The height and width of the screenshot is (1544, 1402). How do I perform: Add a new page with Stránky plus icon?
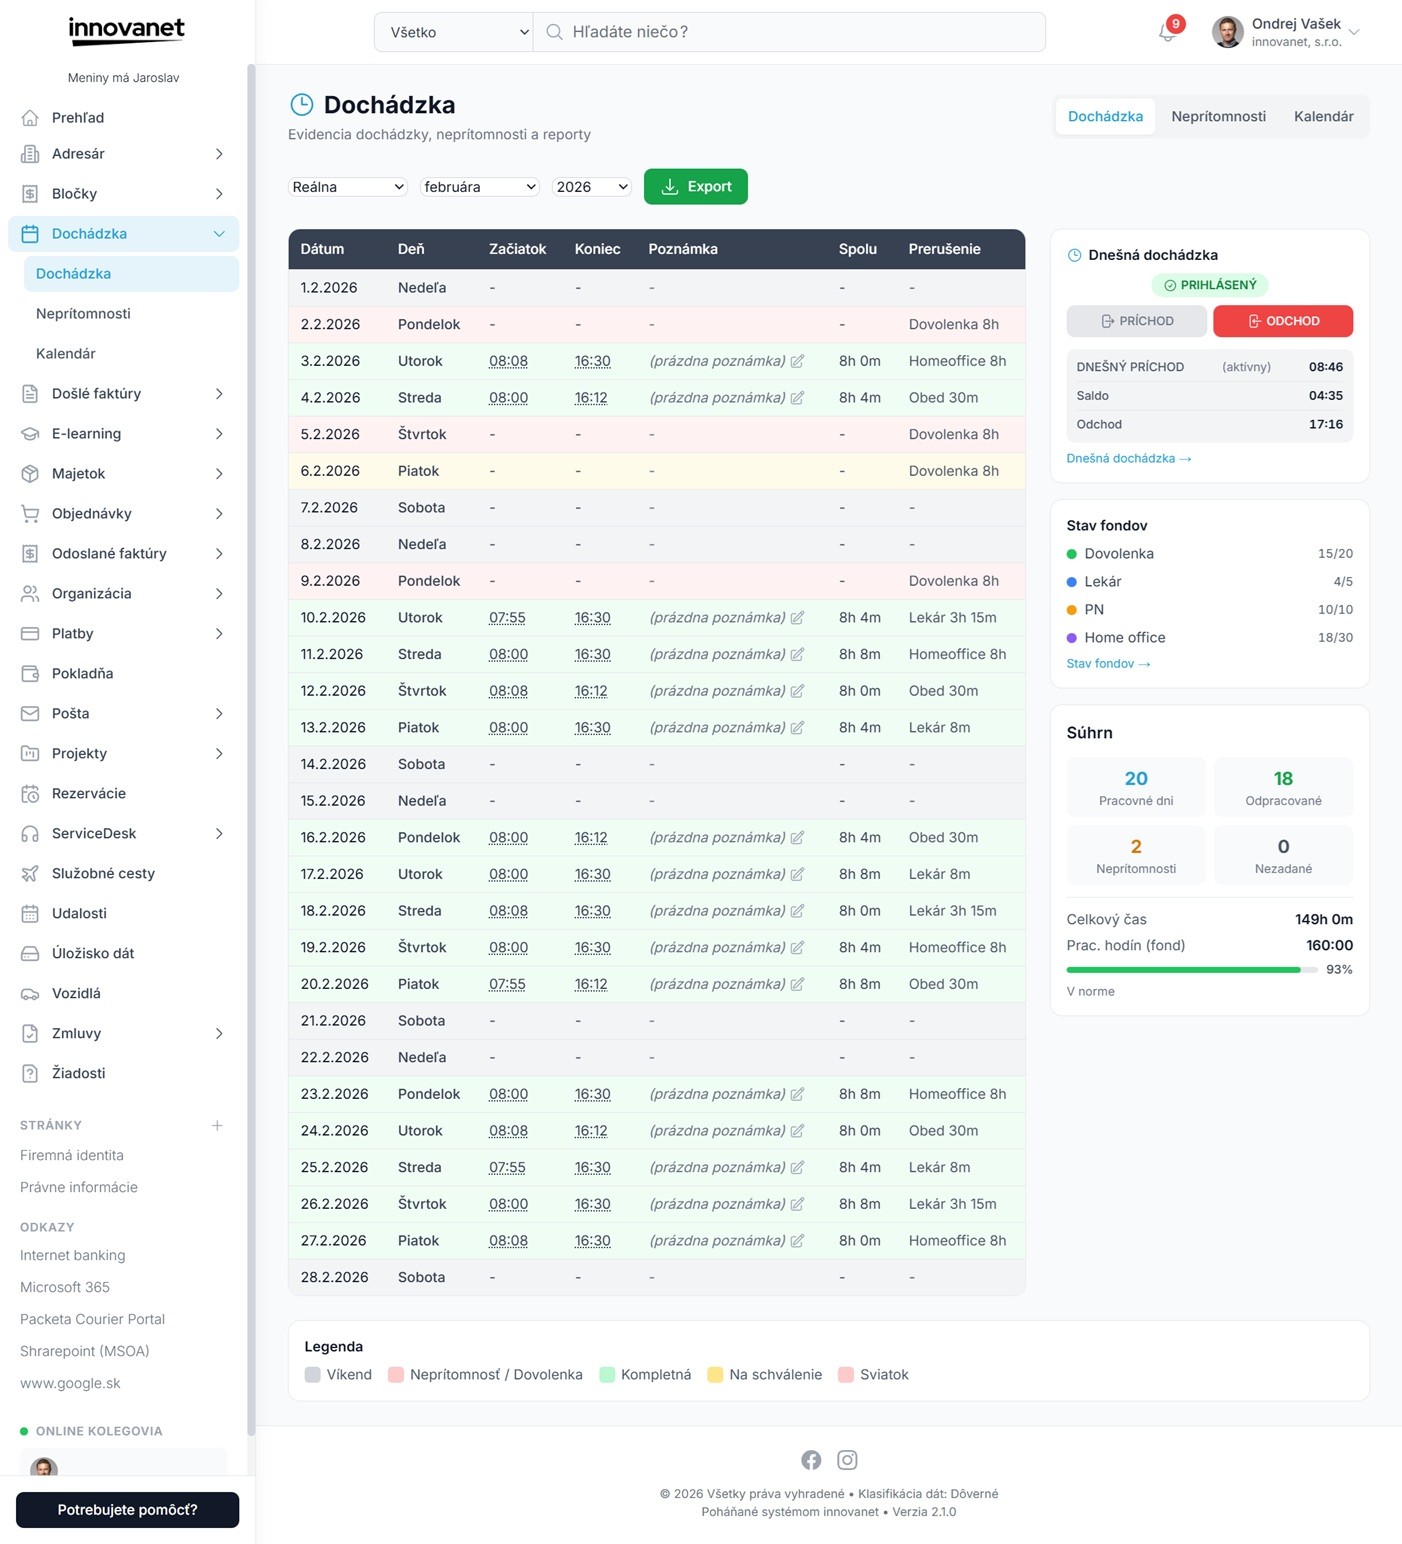tap(217, 1126)
